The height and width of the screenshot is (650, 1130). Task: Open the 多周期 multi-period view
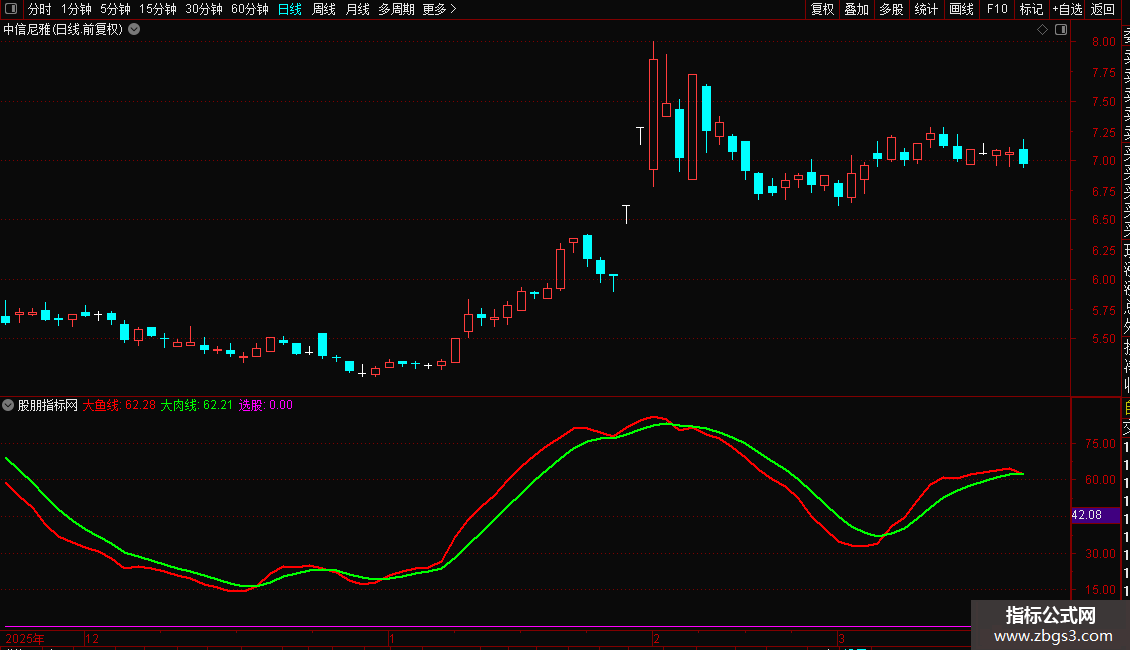point(396,9)
